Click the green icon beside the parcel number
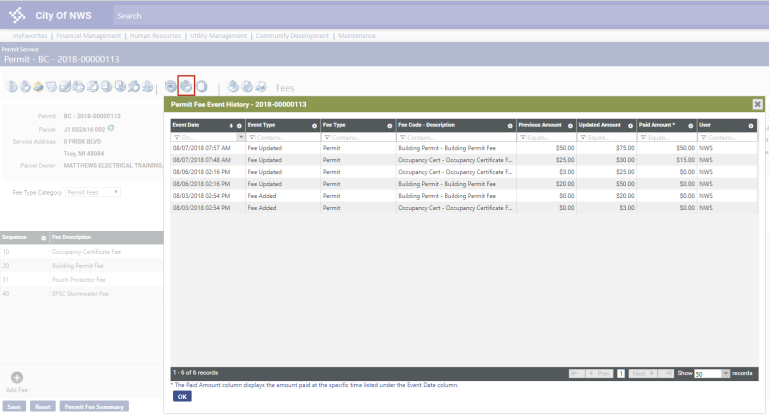769x417 pixels. tap(111, 128)
